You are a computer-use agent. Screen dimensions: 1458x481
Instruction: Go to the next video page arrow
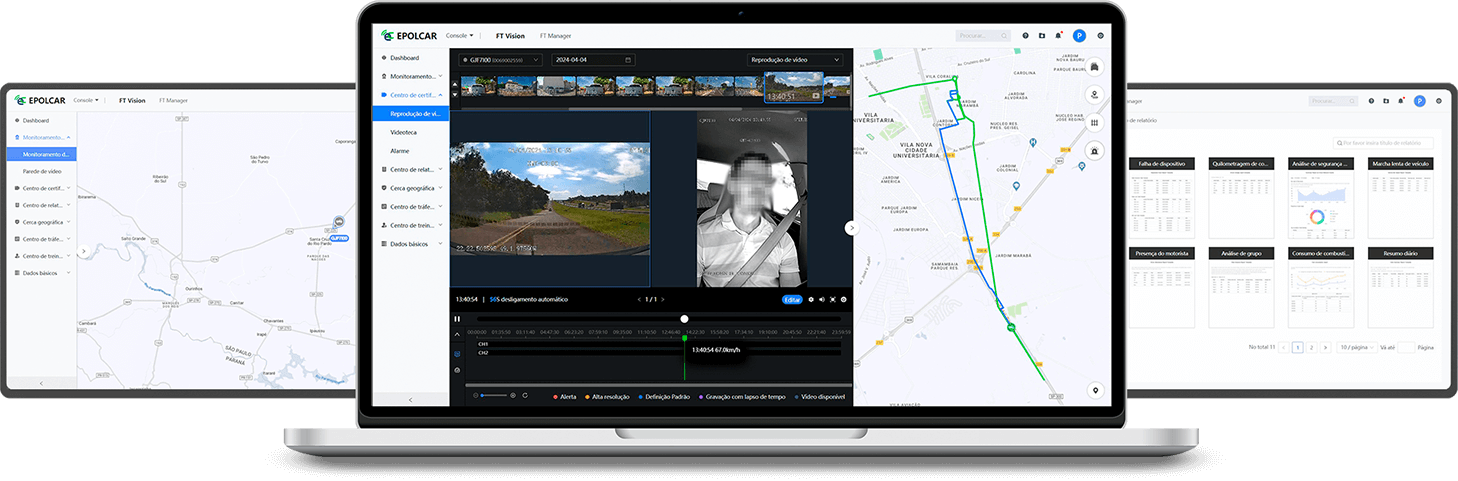point(663,299)
